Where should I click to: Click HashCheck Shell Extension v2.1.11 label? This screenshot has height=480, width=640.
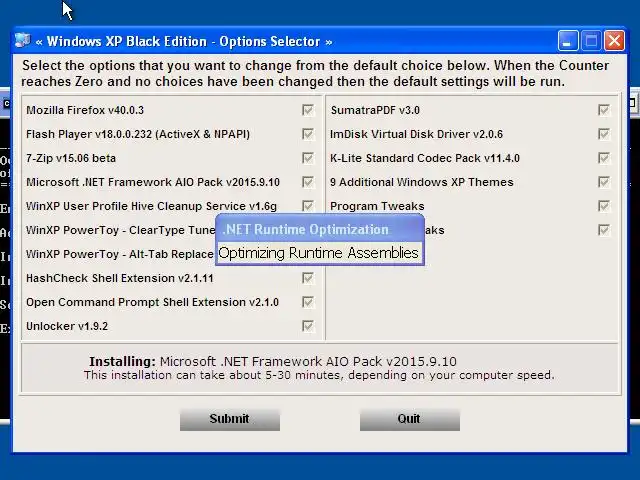click(120, 278)
